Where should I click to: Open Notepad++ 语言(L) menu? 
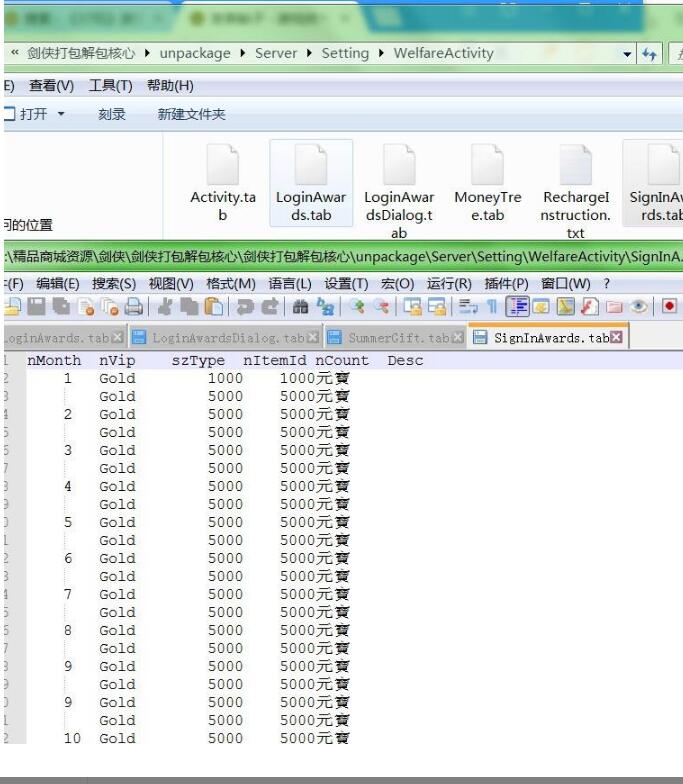tap(290, 284)
